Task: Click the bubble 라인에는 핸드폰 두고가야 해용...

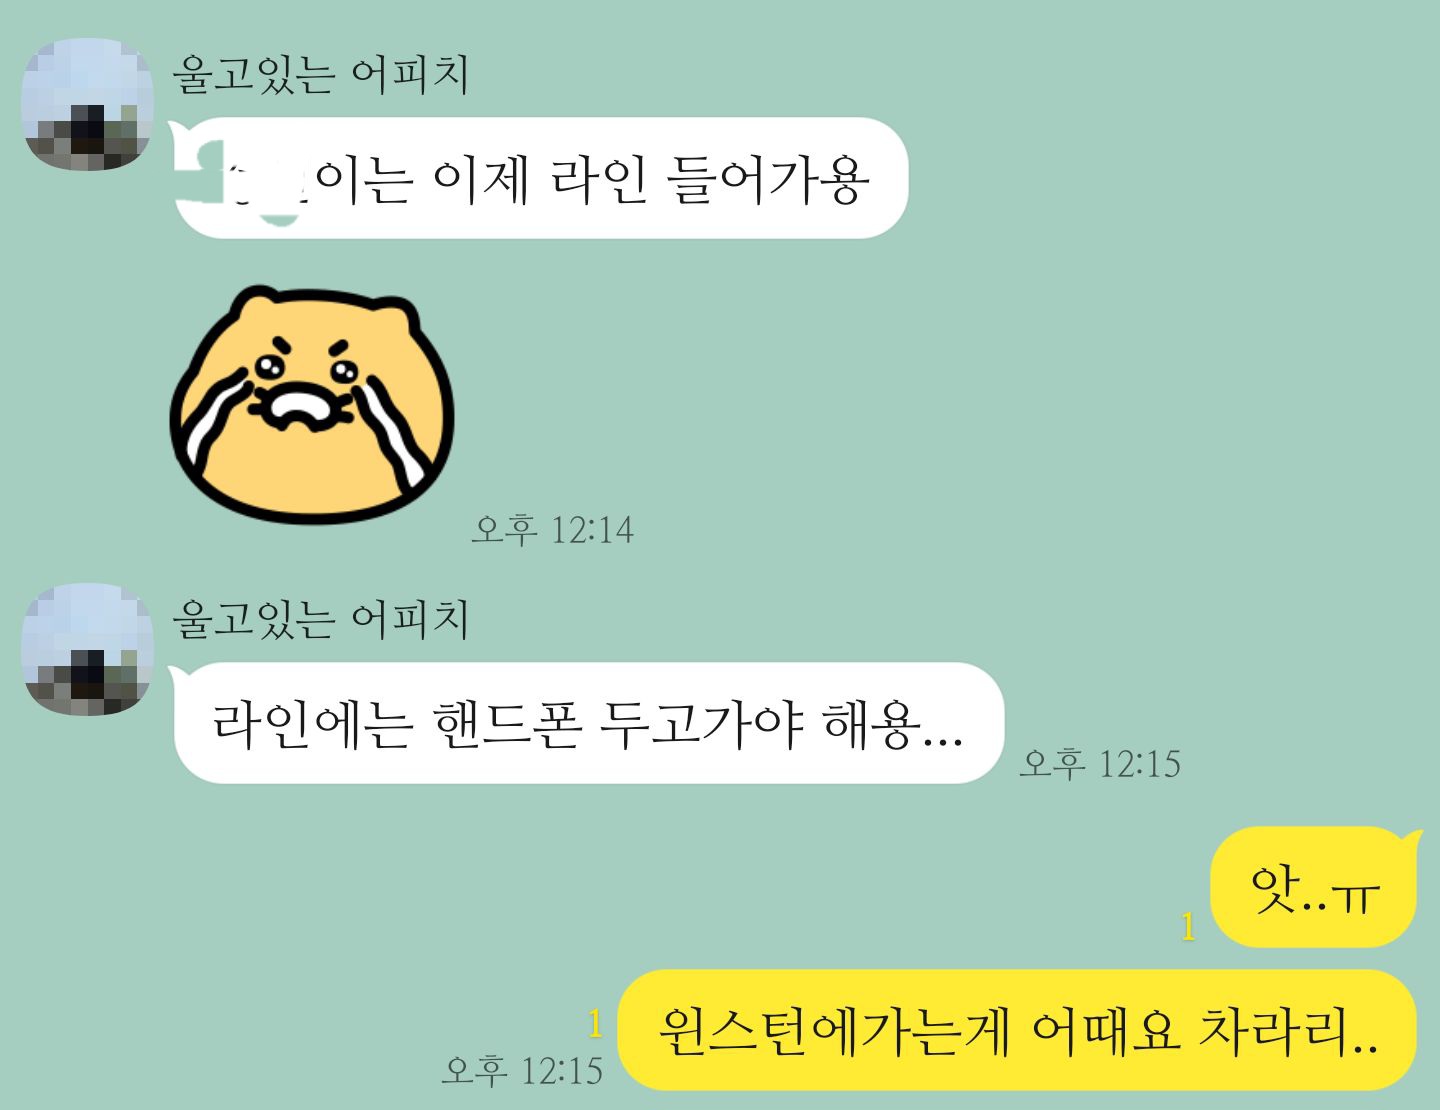Action: tap(588, 723)
